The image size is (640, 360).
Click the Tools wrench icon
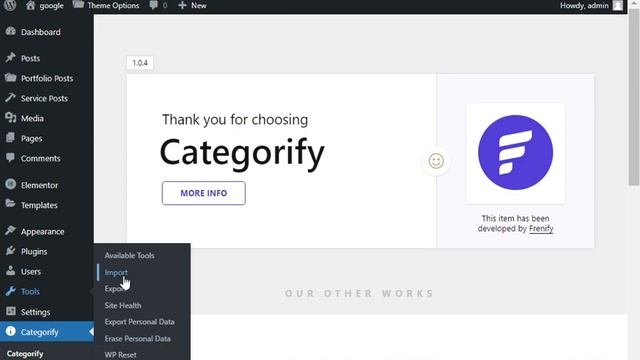click(11, 291)
